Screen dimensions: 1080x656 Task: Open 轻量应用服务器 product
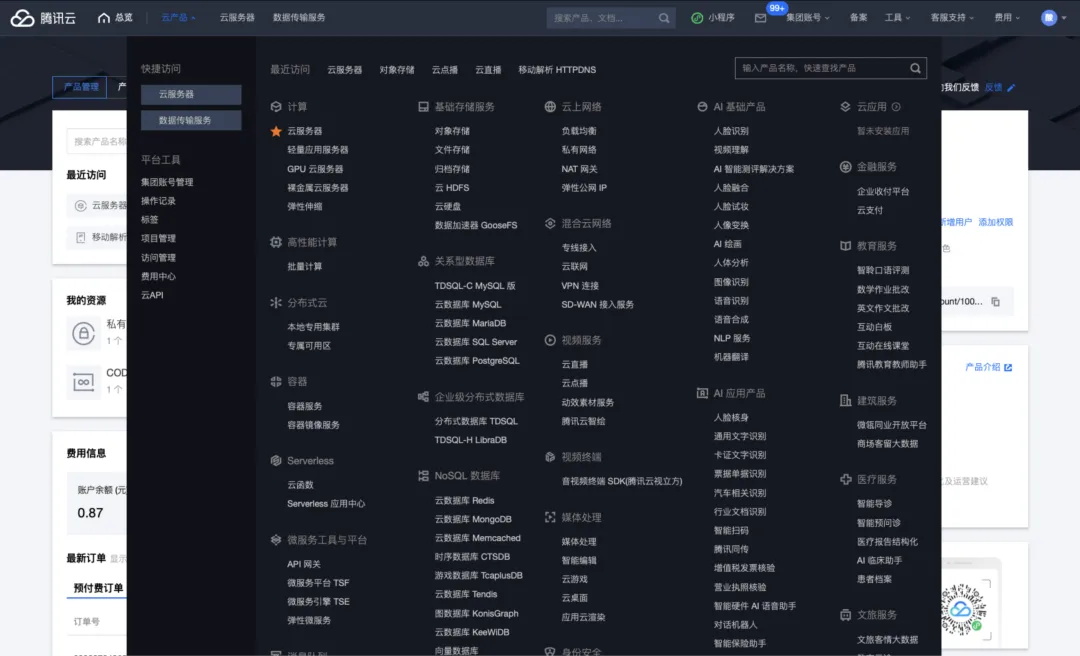click(318, 150)
